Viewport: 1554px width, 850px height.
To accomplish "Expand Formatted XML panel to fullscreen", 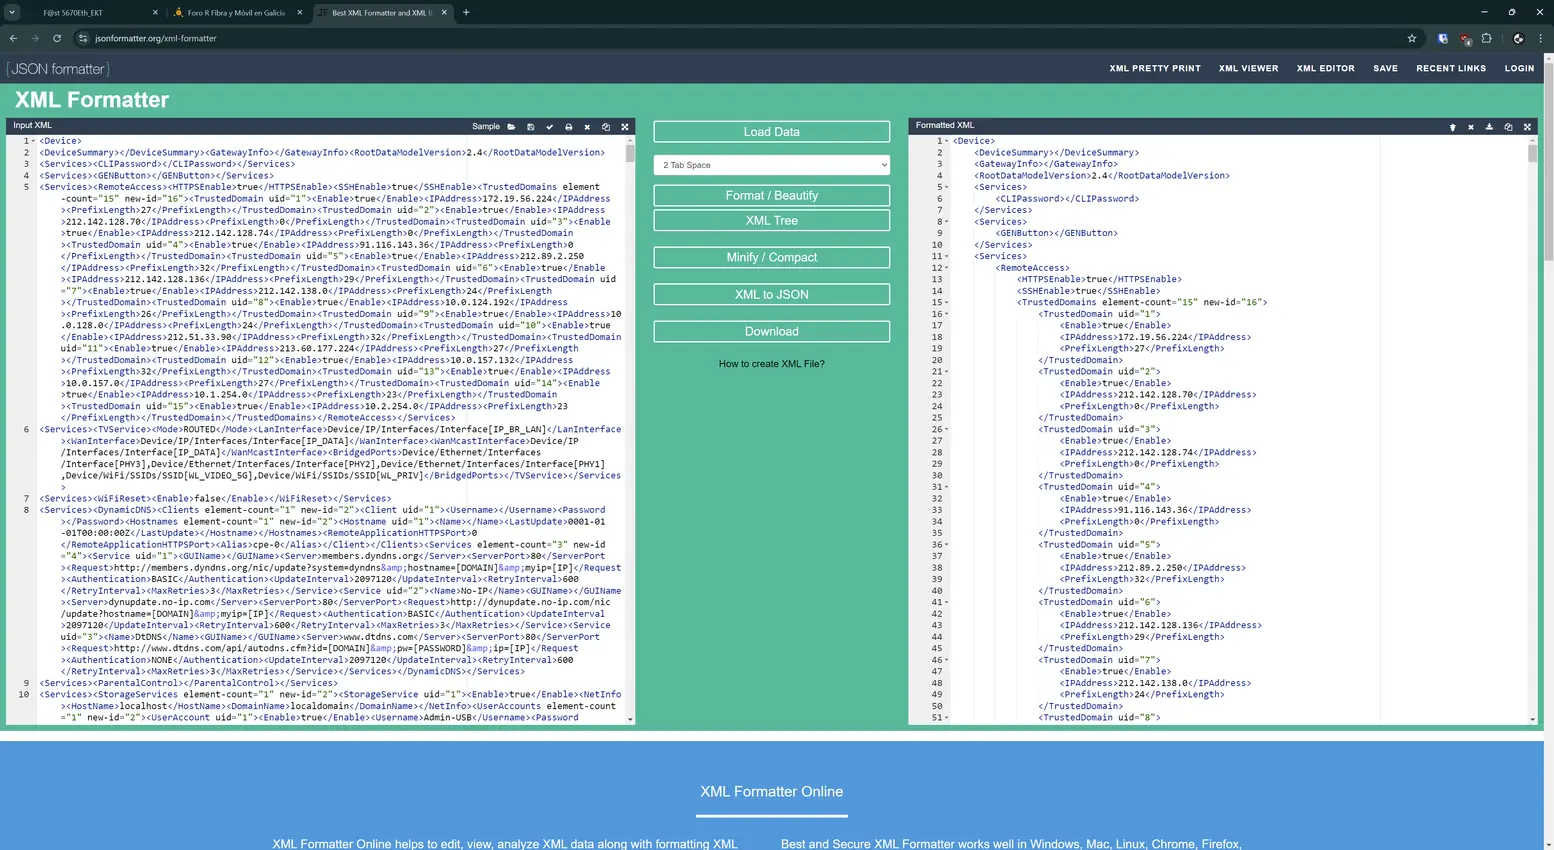I will [1527, 127].
